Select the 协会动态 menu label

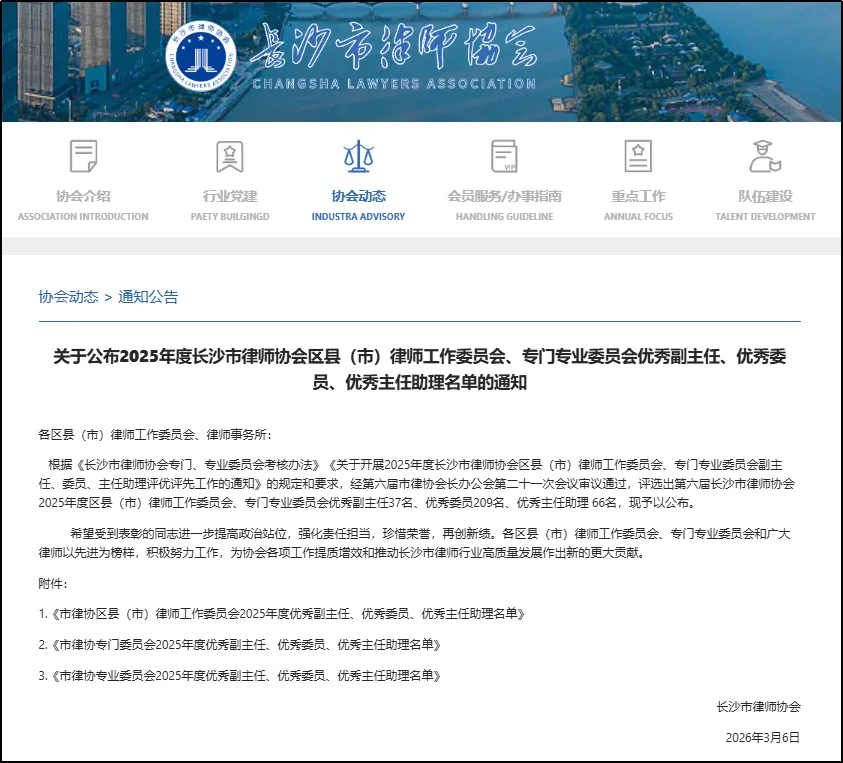(x=359, y=196)
